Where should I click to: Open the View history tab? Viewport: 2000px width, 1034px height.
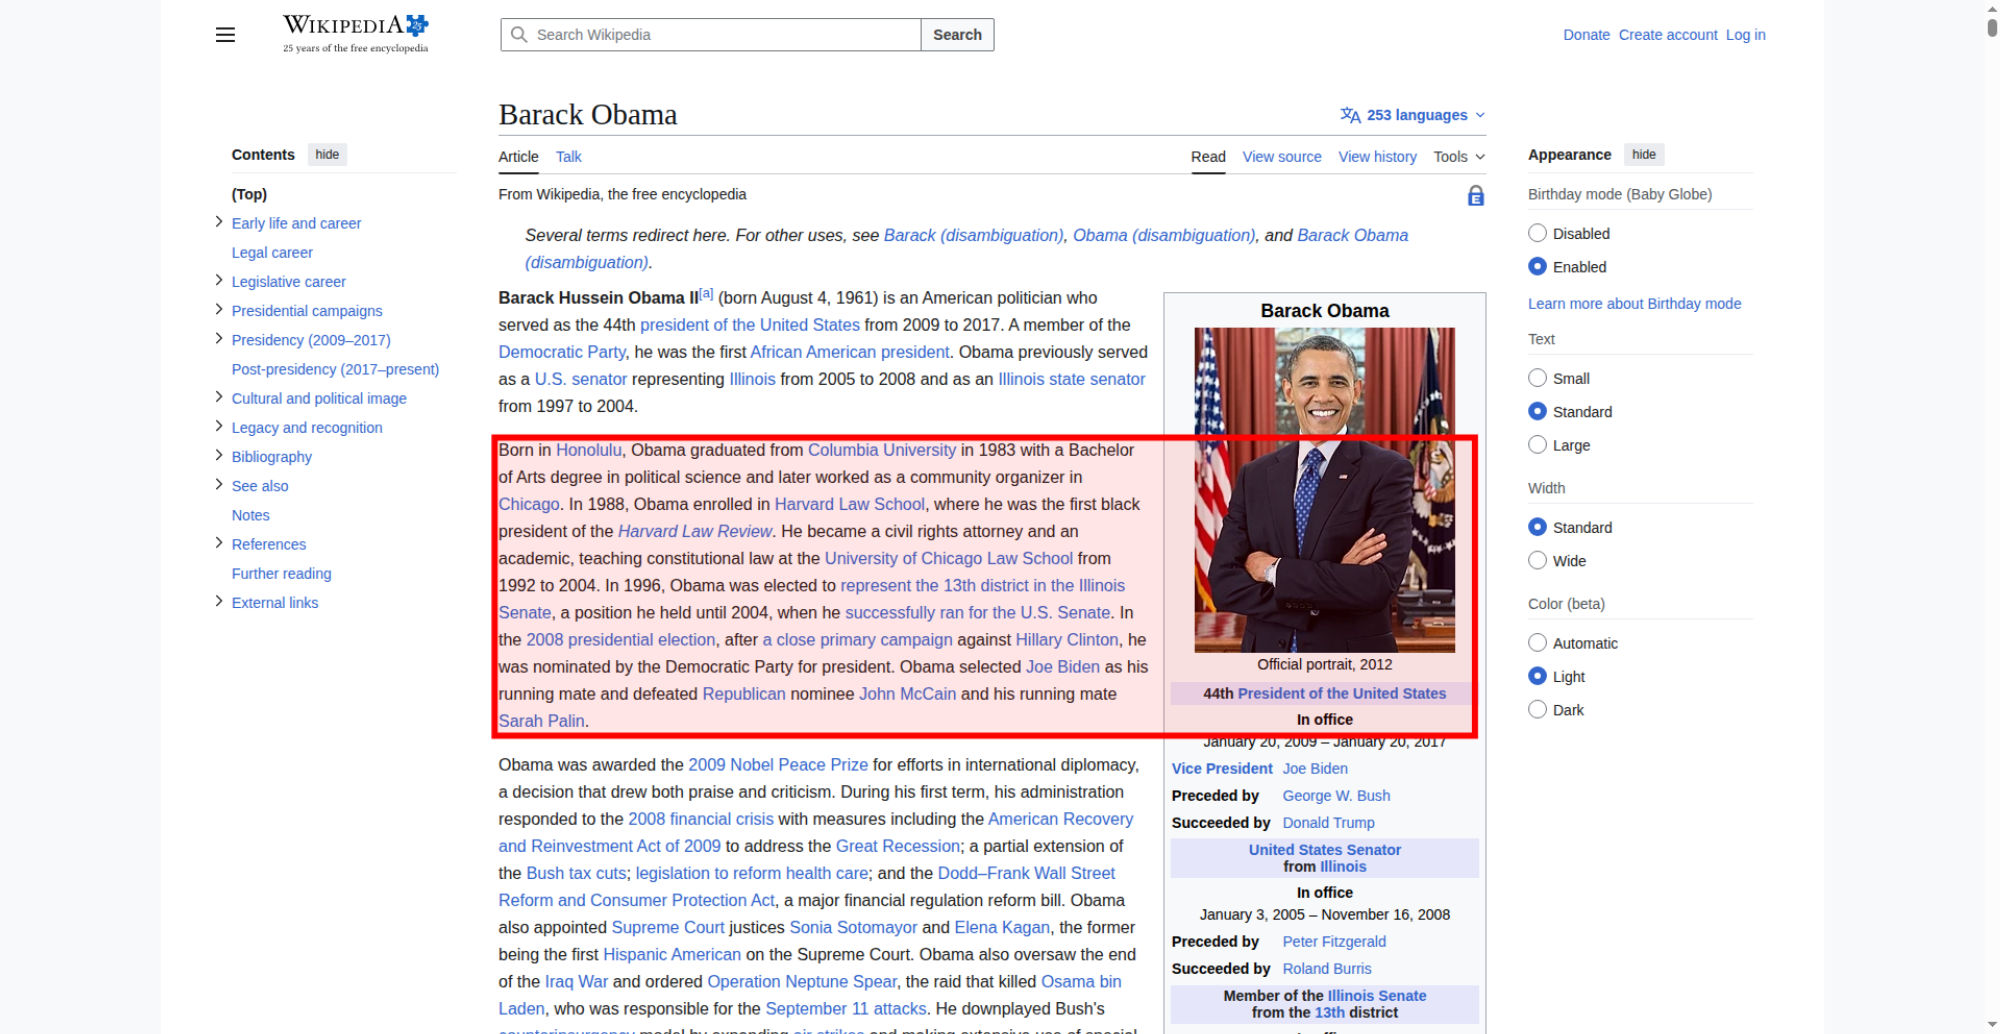1377,157
